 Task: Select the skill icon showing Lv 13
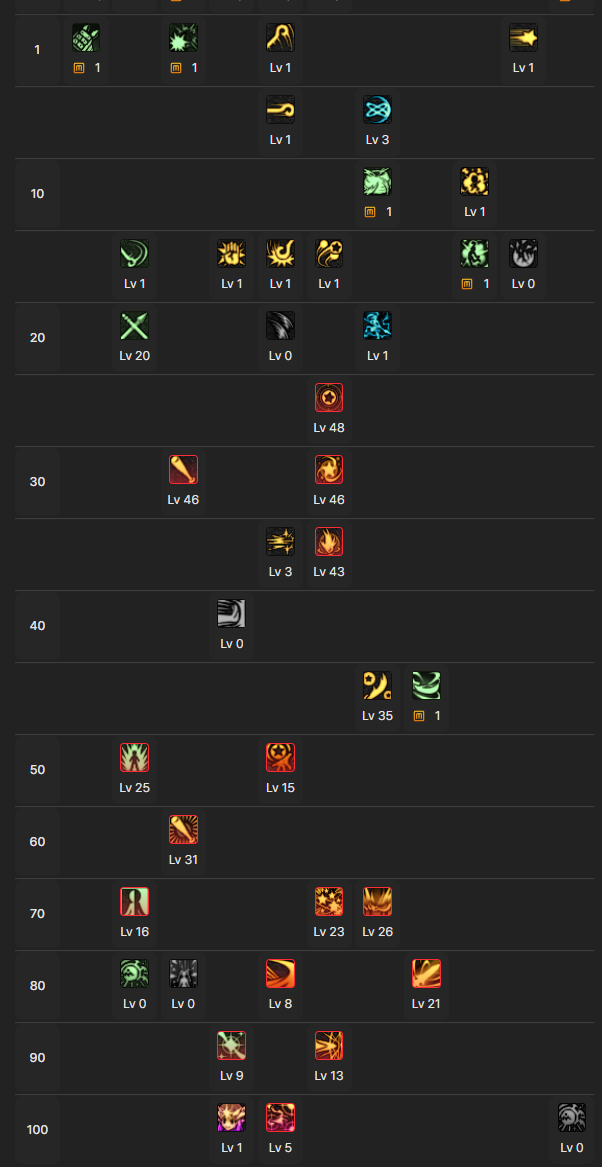pos(329,1046)
